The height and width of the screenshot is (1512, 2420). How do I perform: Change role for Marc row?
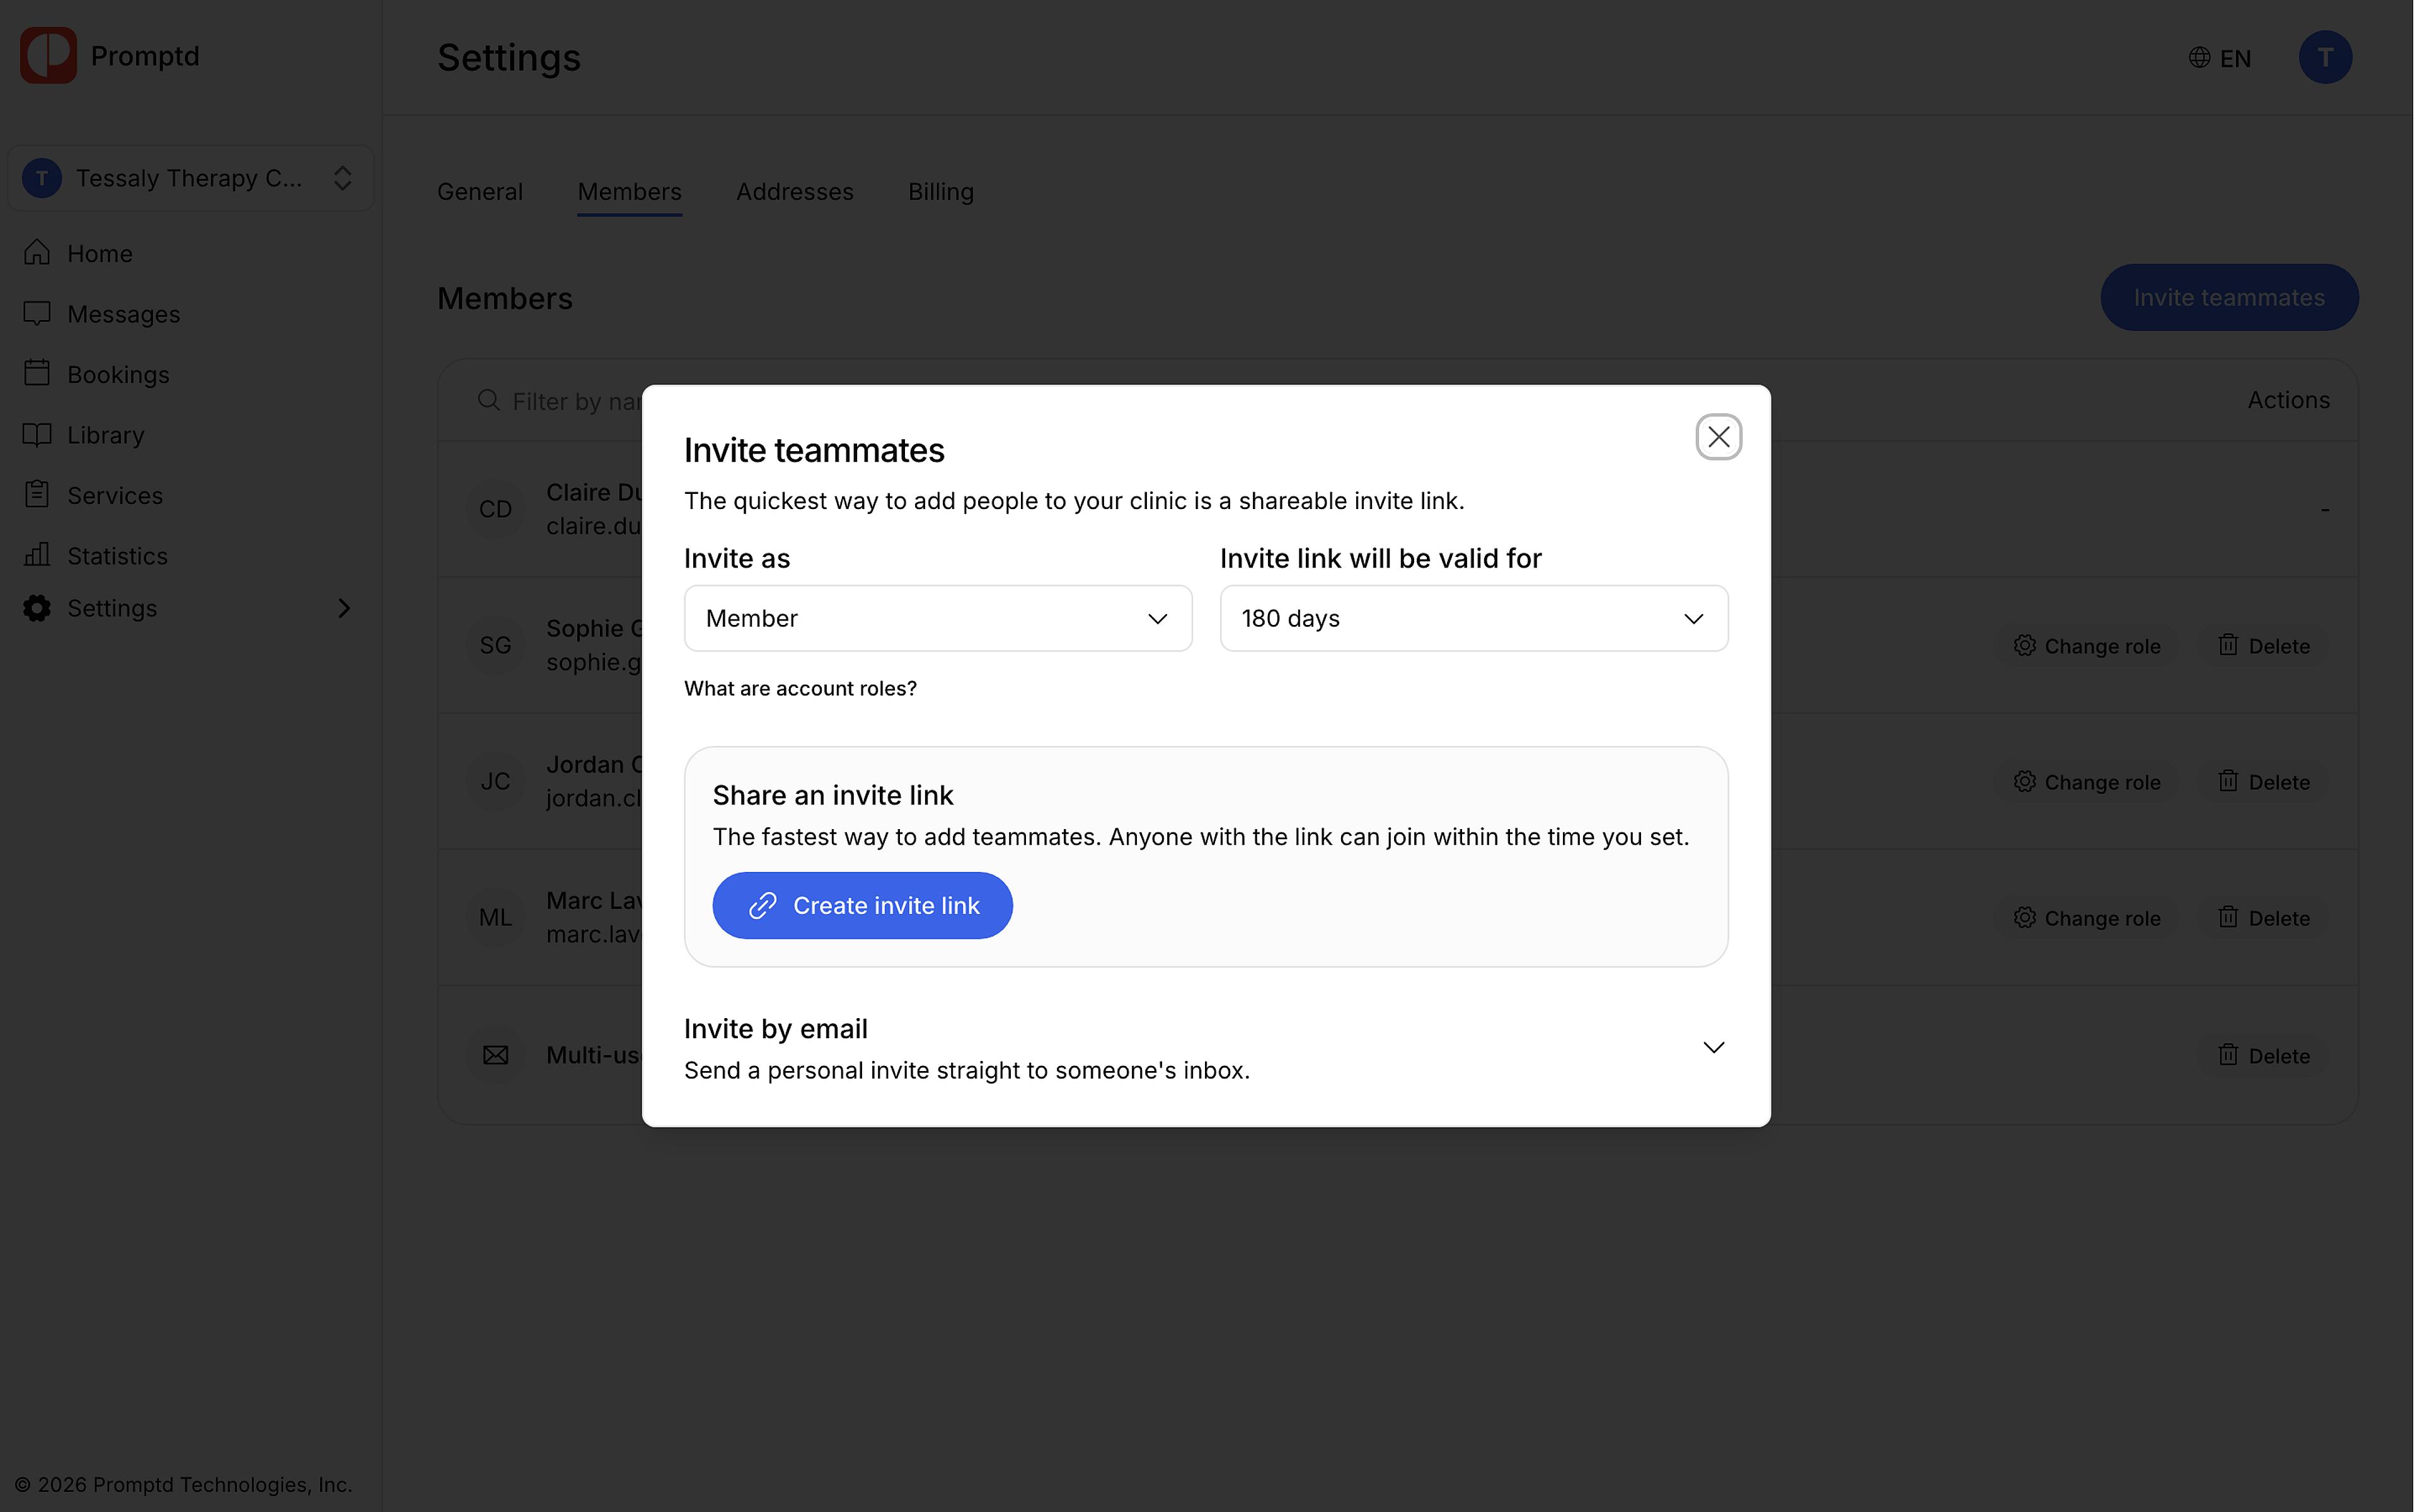click(2088, 918)
